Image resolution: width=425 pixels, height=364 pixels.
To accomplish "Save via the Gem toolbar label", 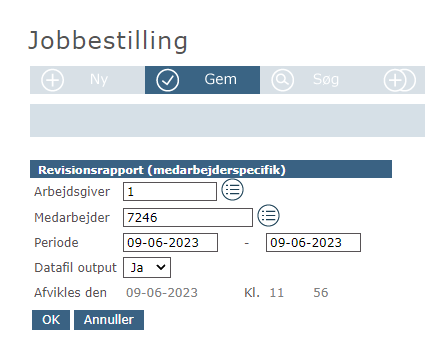I will coord(220,79).
